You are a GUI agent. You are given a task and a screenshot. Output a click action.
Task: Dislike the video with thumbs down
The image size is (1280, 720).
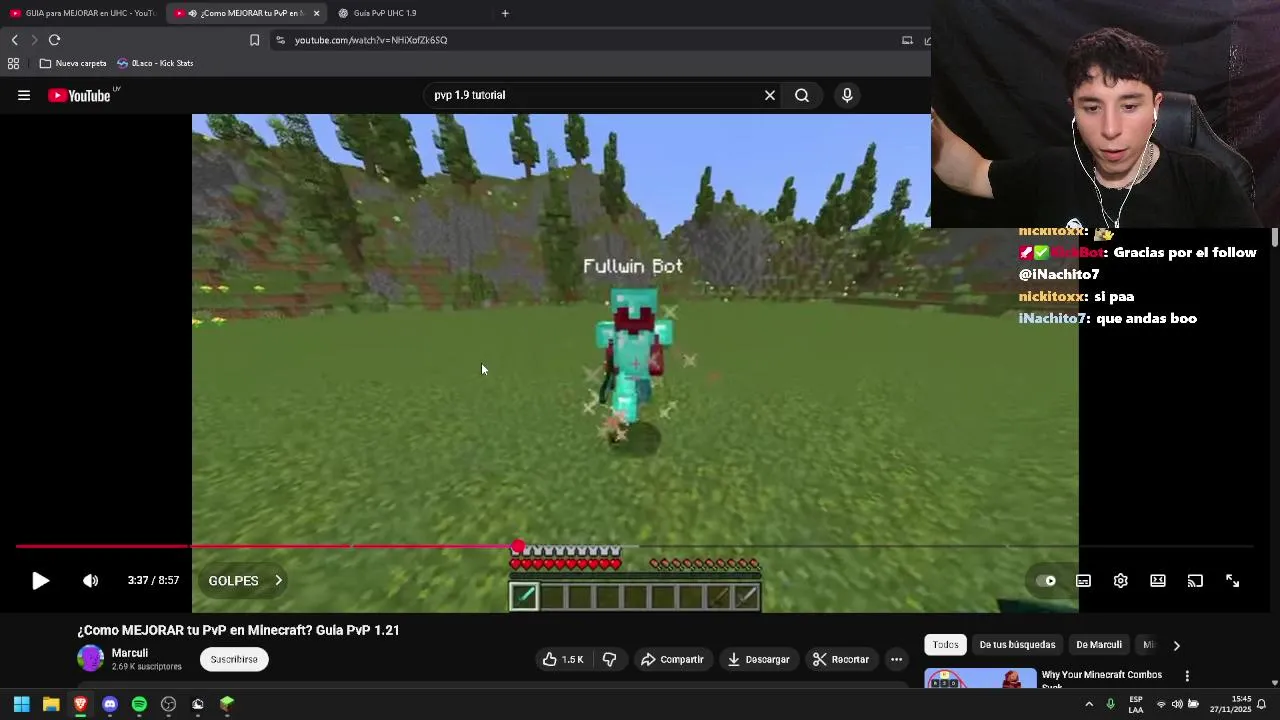tap(609, 660)
